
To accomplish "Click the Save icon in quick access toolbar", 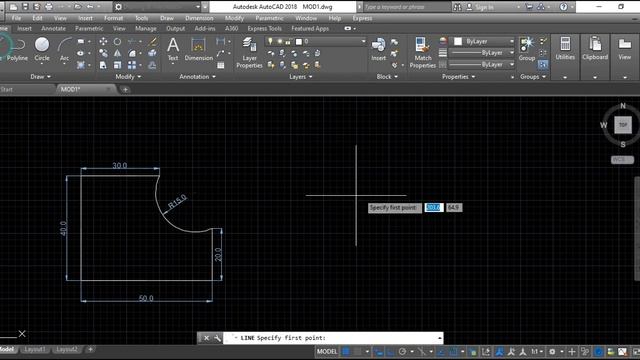I will click(x=25, y=7).
